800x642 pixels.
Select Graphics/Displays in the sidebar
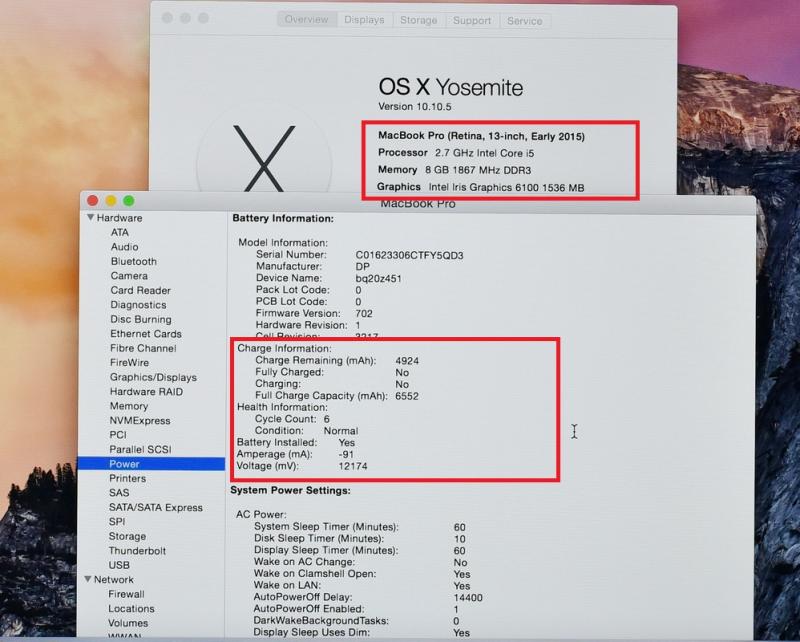point(153,377)
